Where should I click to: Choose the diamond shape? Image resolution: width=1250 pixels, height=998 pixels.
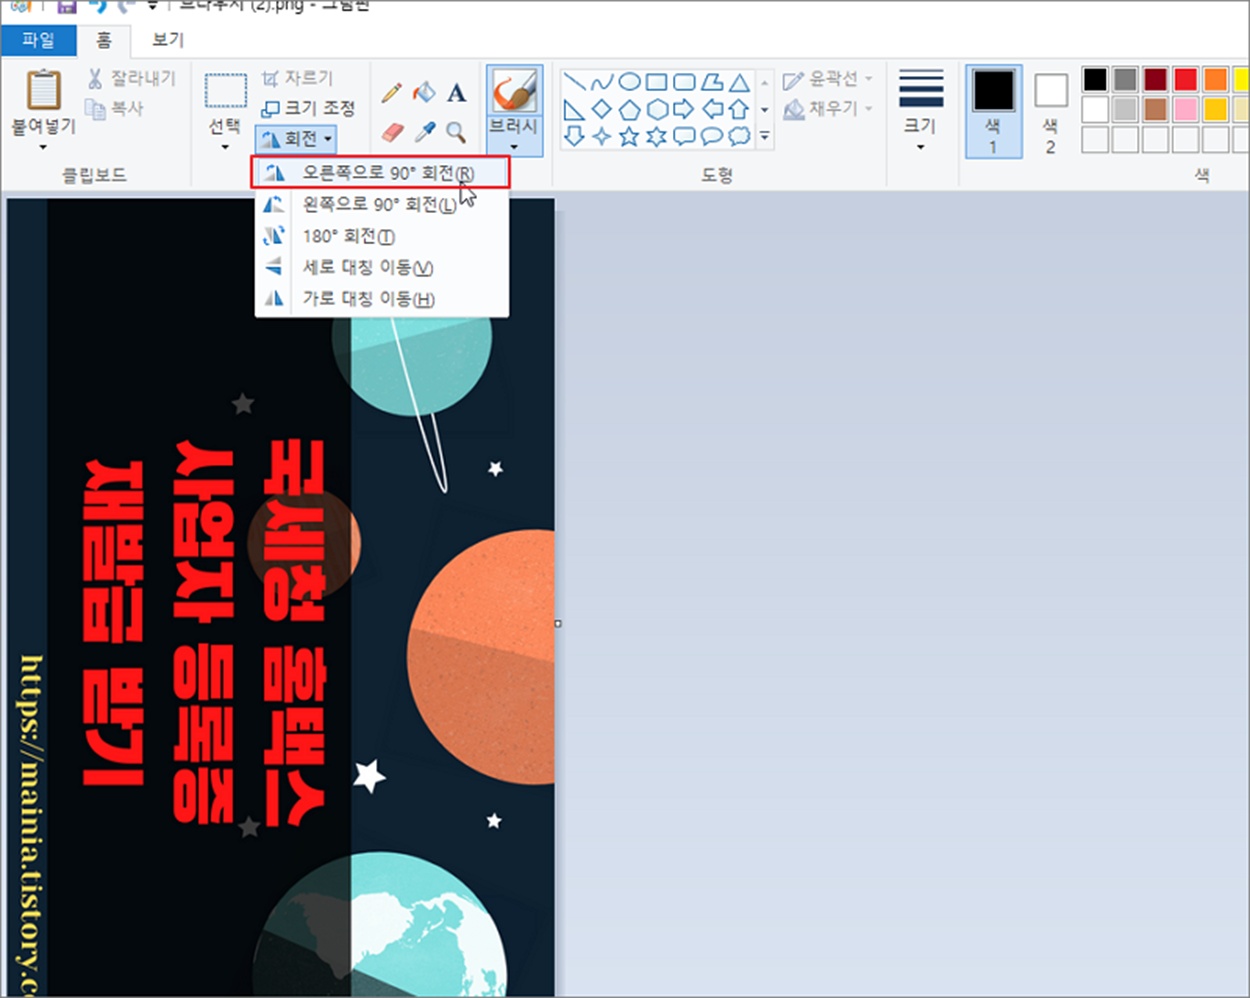(601, 109)
